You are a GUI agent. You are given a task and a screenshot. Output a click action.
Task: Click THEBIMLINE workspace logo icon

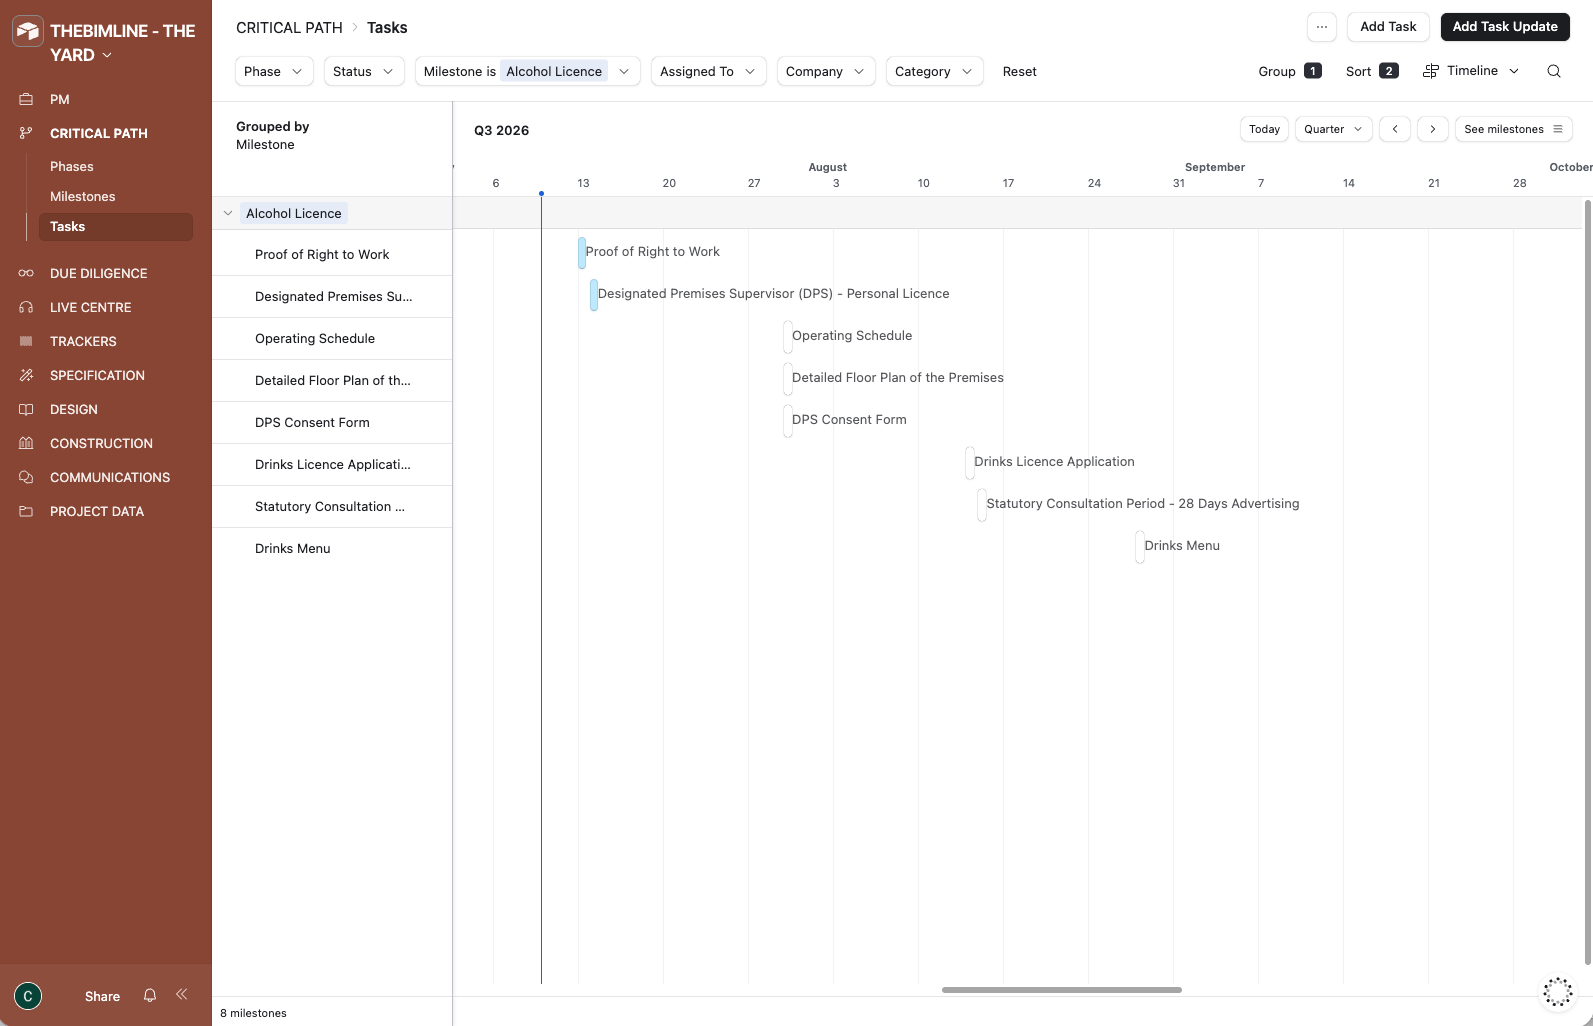[27, 31]
